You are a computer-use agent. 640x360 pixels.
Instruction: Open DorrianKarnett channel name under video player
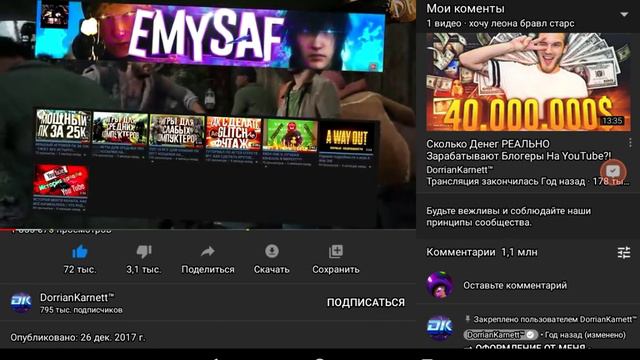(77, 298)
